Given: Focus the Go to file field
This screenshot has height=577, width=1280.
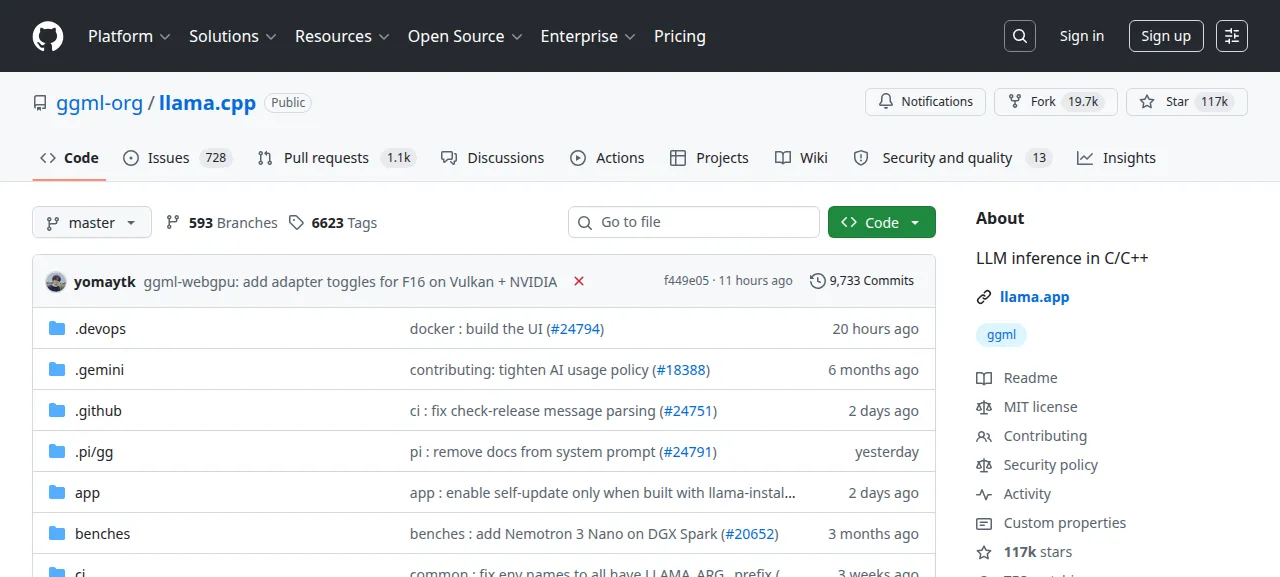Looking at the screenshot, I should pyautogui.click(x=694, y=222).
